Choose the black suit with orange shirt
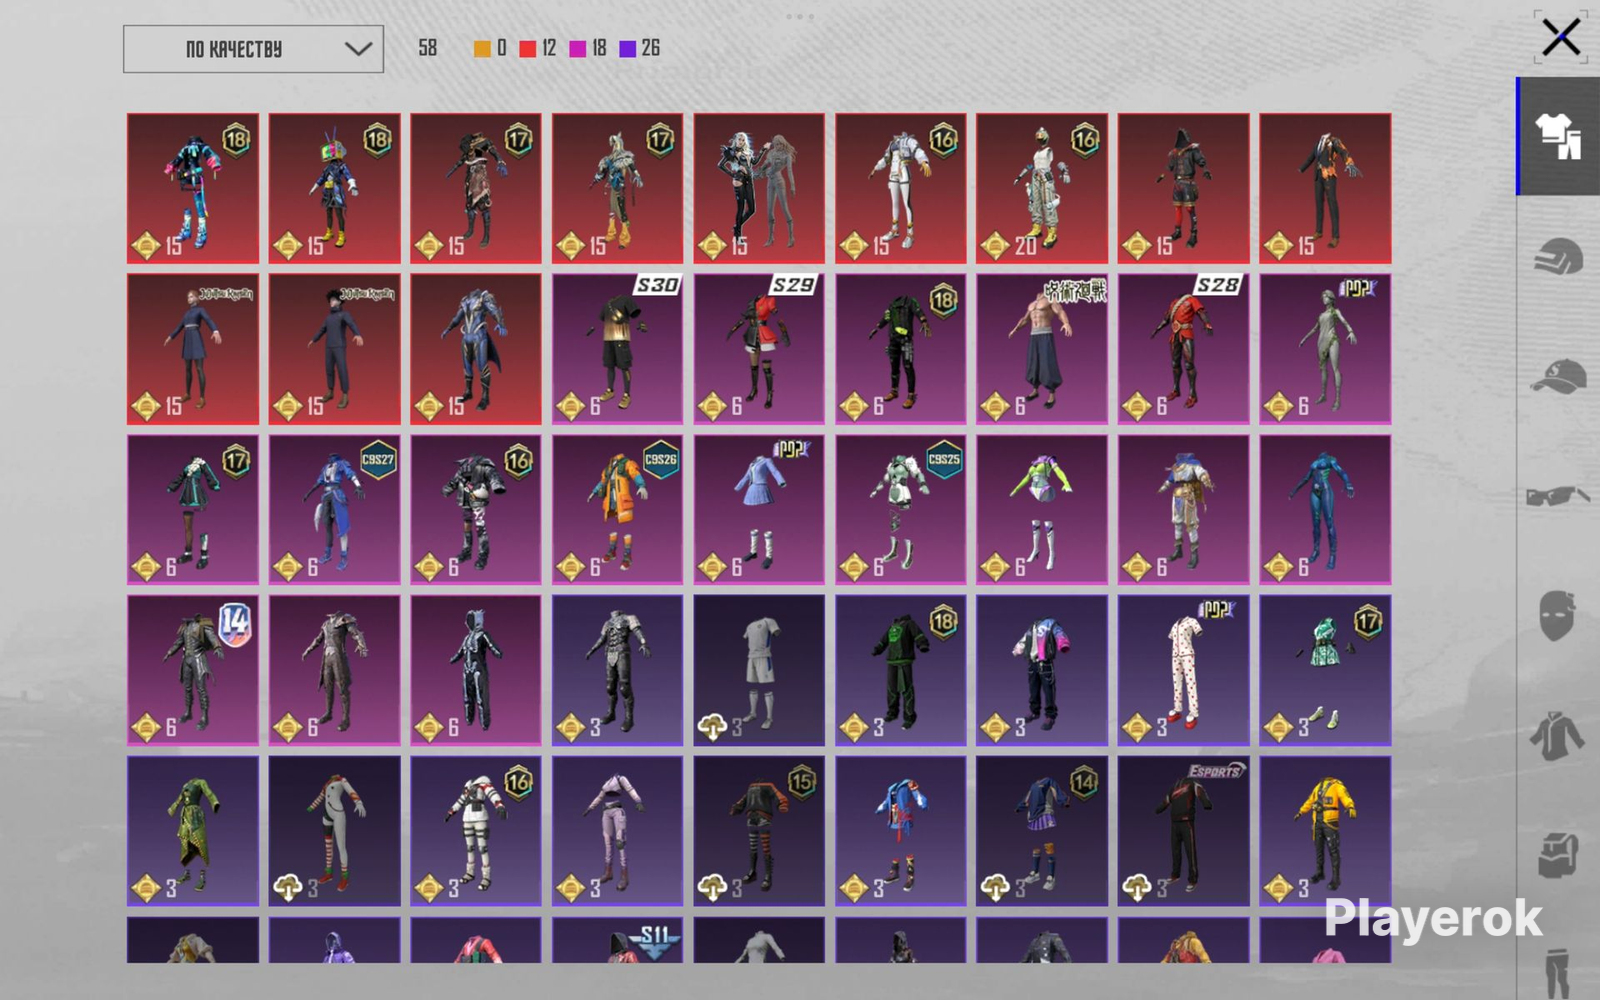The height and width of the screenshot is (1000, 1600). (1325, 188)
